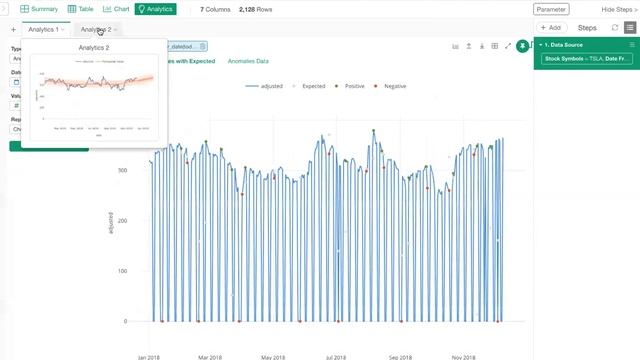Select the Analytics view button
Screen dimensions: 640x360
pyautogui.click(x=156, y=9)
